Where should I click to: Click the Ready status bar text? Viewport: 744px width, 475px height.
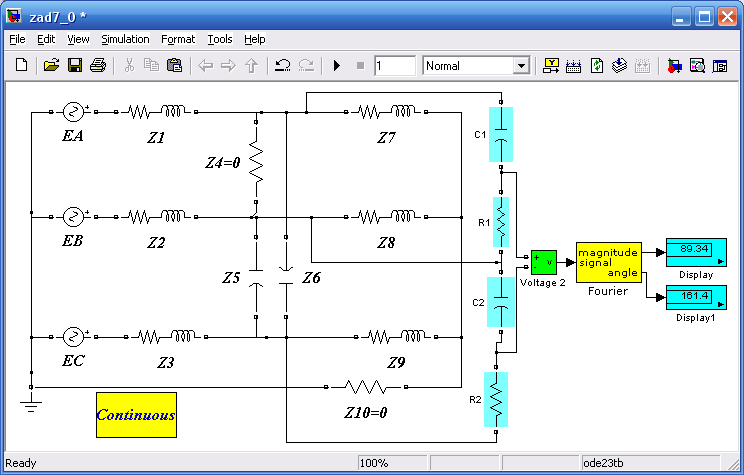[x=21, y=463]
